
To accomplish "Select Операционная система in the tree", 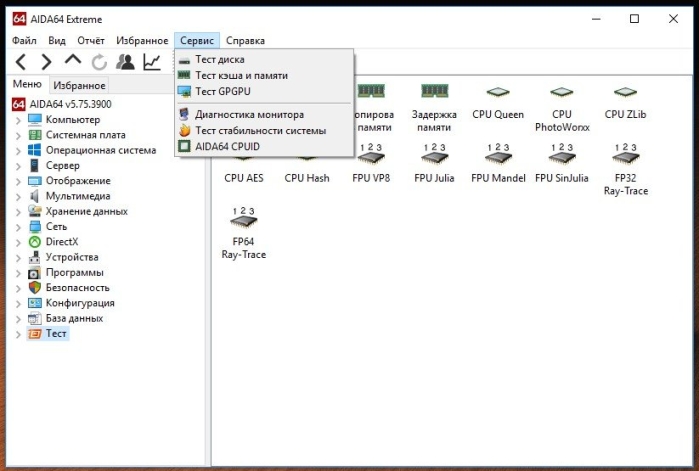I will 92,150.
